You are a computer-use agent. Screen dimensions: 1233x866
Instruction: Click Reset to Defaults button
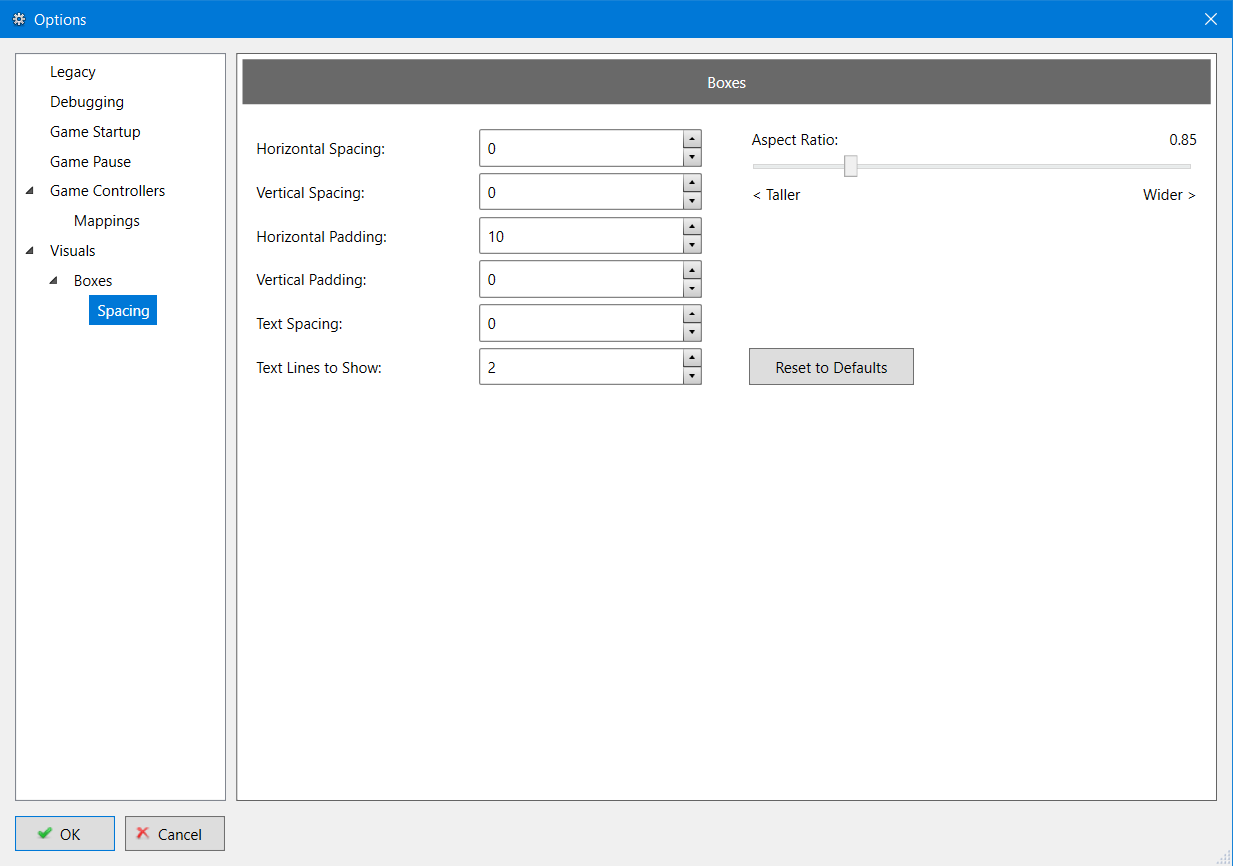pos(831,367)
